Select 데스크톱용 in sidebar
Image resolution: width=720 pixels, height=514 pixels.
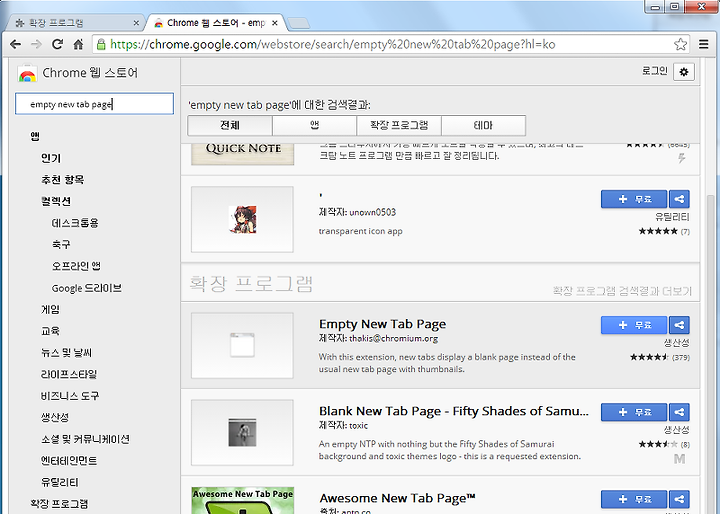click(x=75, y=223)
